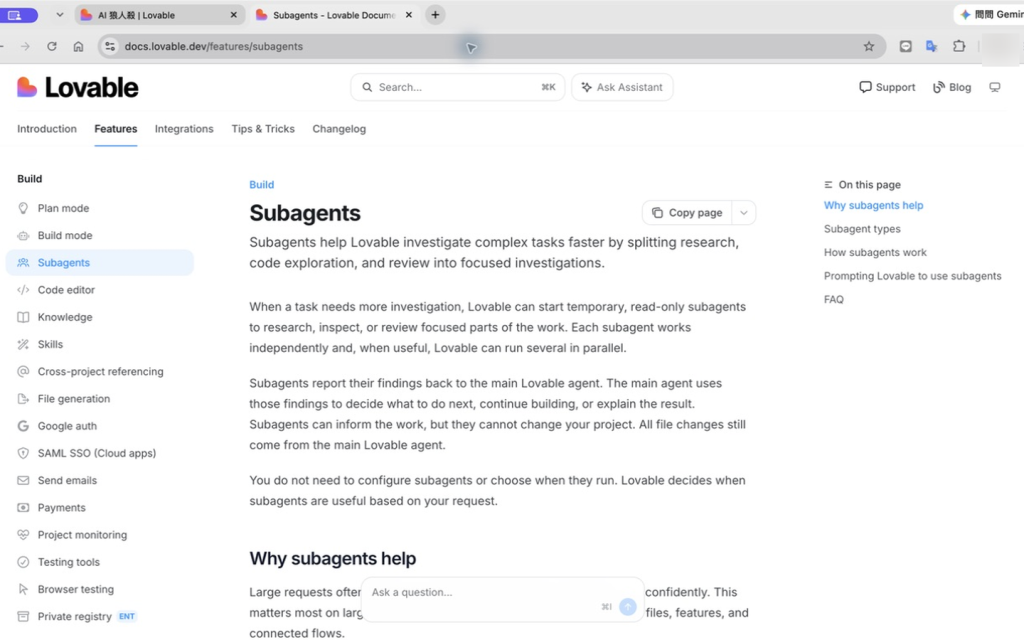Expand the Copy page dropdown arrow
Image resolution: width=1024 pixels, height=640 pixels.
click(x=743, y=213)
